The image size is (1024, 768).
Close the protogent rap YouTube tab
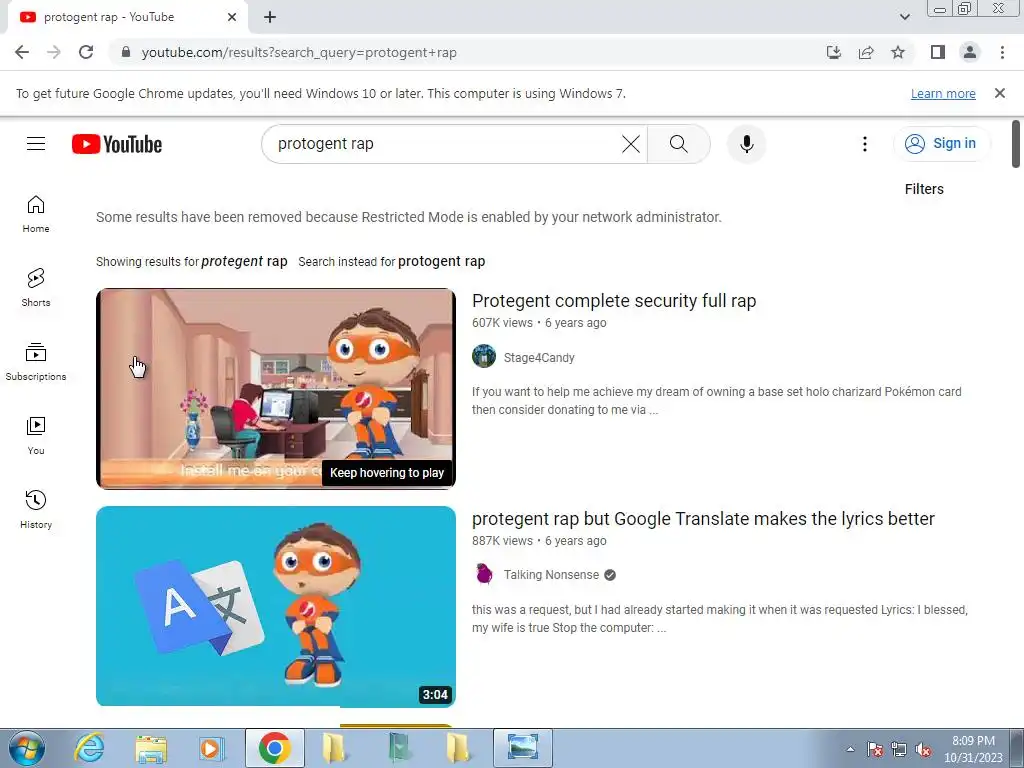232,17
